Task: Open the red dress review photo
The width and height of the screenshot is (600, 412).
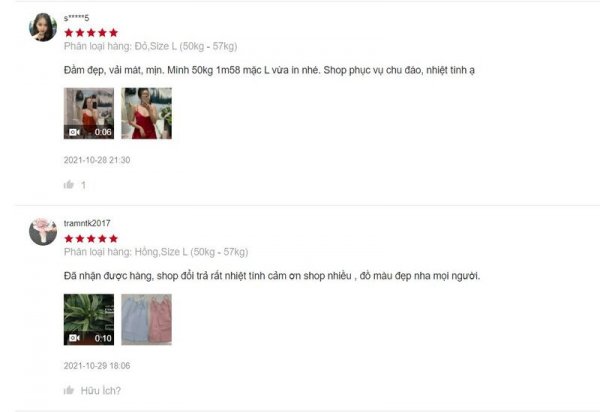Action: point(147,113)
